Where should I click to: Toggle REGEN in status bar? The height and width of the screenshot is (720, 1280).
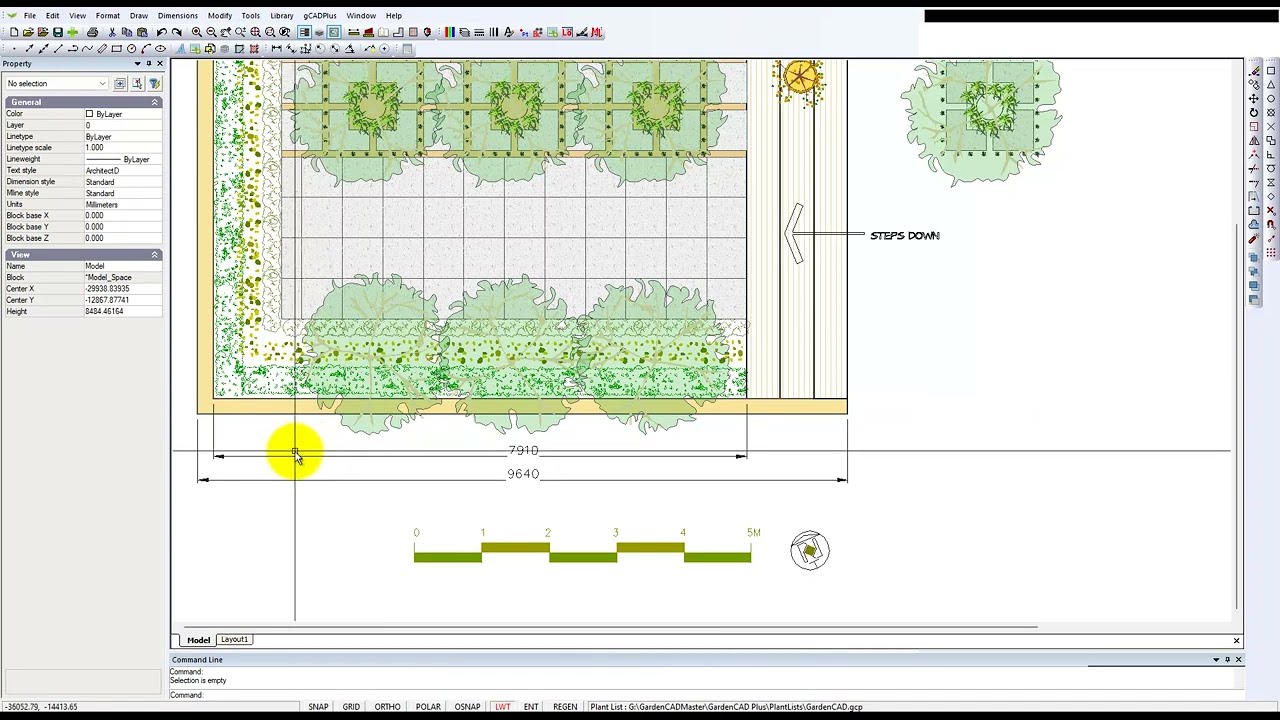click(565, 707)
